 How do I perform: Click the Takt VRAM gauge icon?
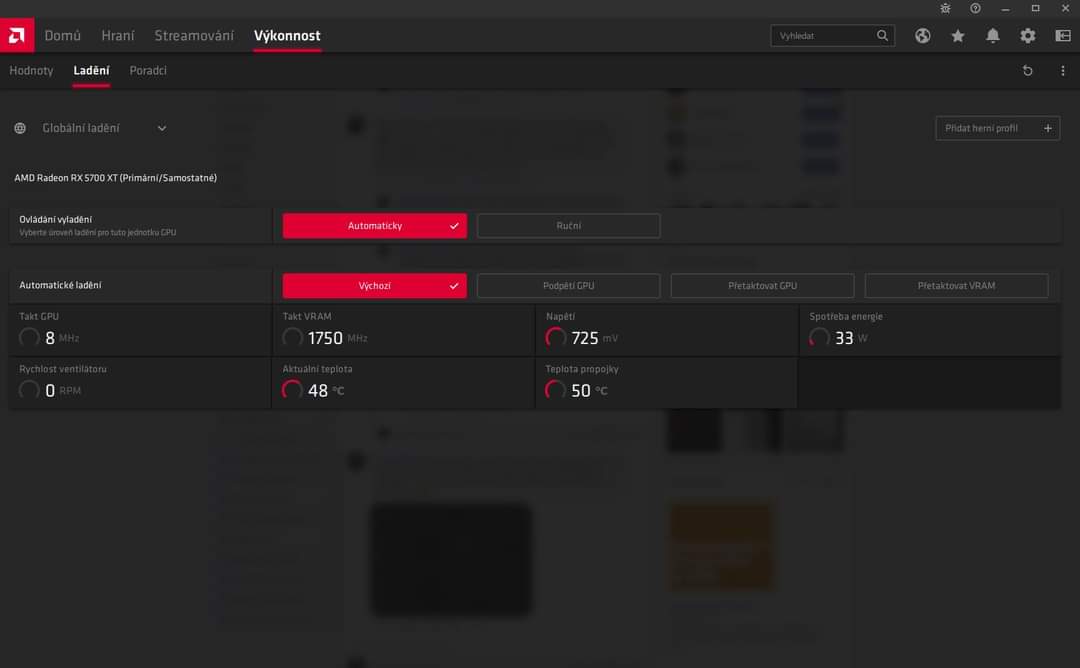point(292,337)
